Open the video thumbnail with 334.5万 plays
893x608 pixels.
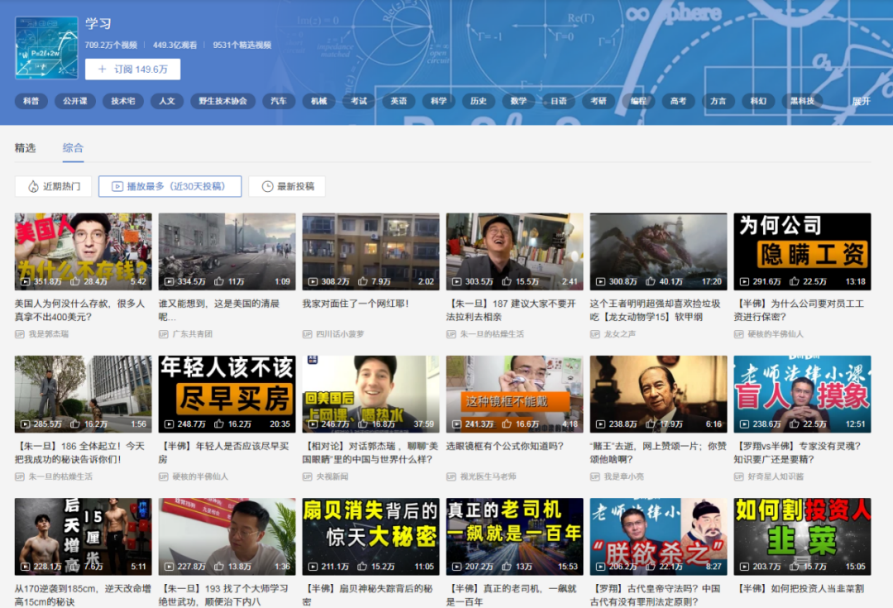(x=227, y=252)
